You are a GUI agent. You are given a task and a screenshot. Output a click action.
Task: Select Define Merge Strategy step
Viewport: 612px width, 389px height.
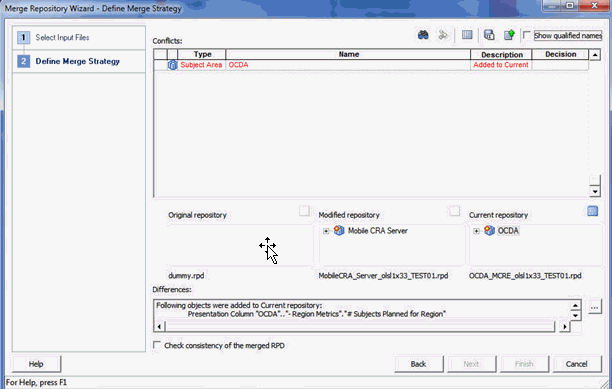click(x=78, y=61)
